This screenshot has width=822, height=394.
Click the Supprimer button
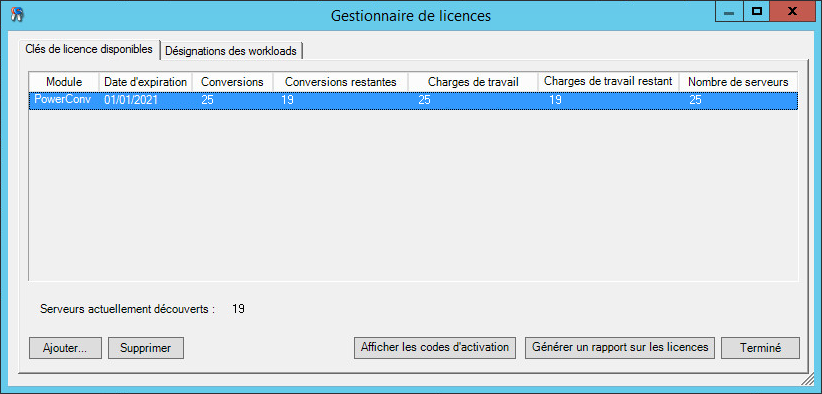click(x=146, y=348)
